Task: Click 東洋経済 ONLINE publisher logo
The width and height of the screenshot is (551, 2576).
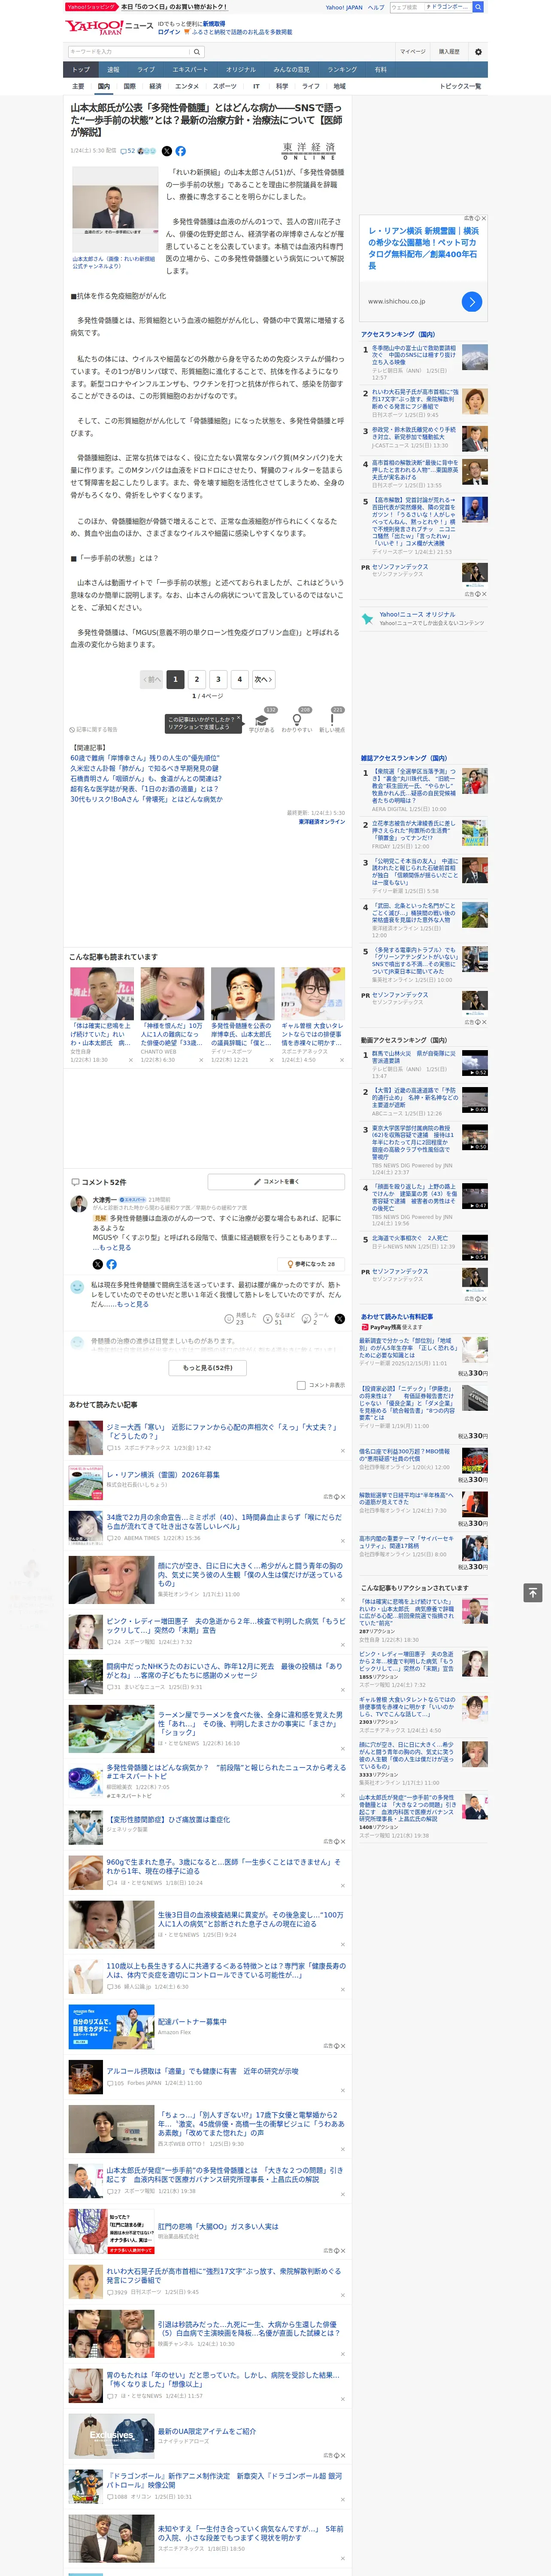Action: tap(309, 151)
